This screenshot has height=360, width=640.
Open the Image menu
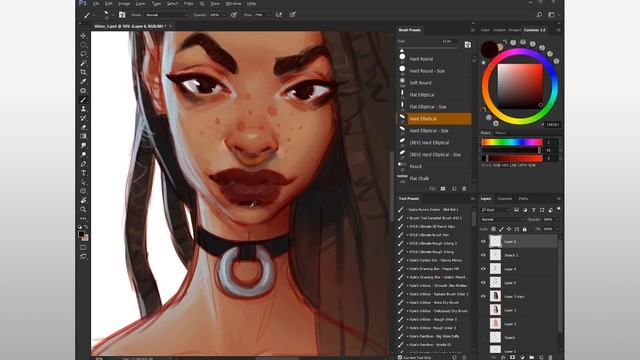click(124, 4)
